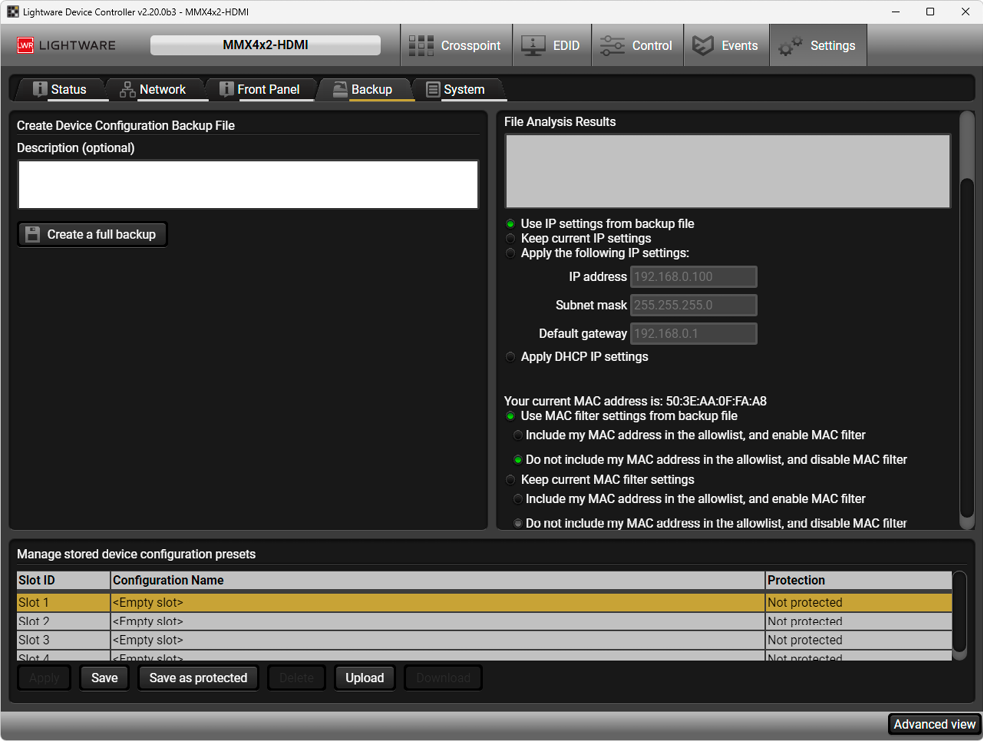Click the Description text field
983x741 pixels.
tap(248, 185)
